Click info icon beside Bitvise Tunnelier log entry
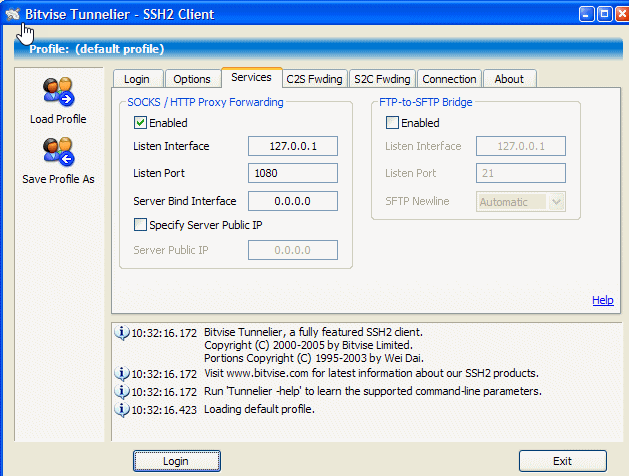The width and height of the screenshot is (629, 476). 122,332
